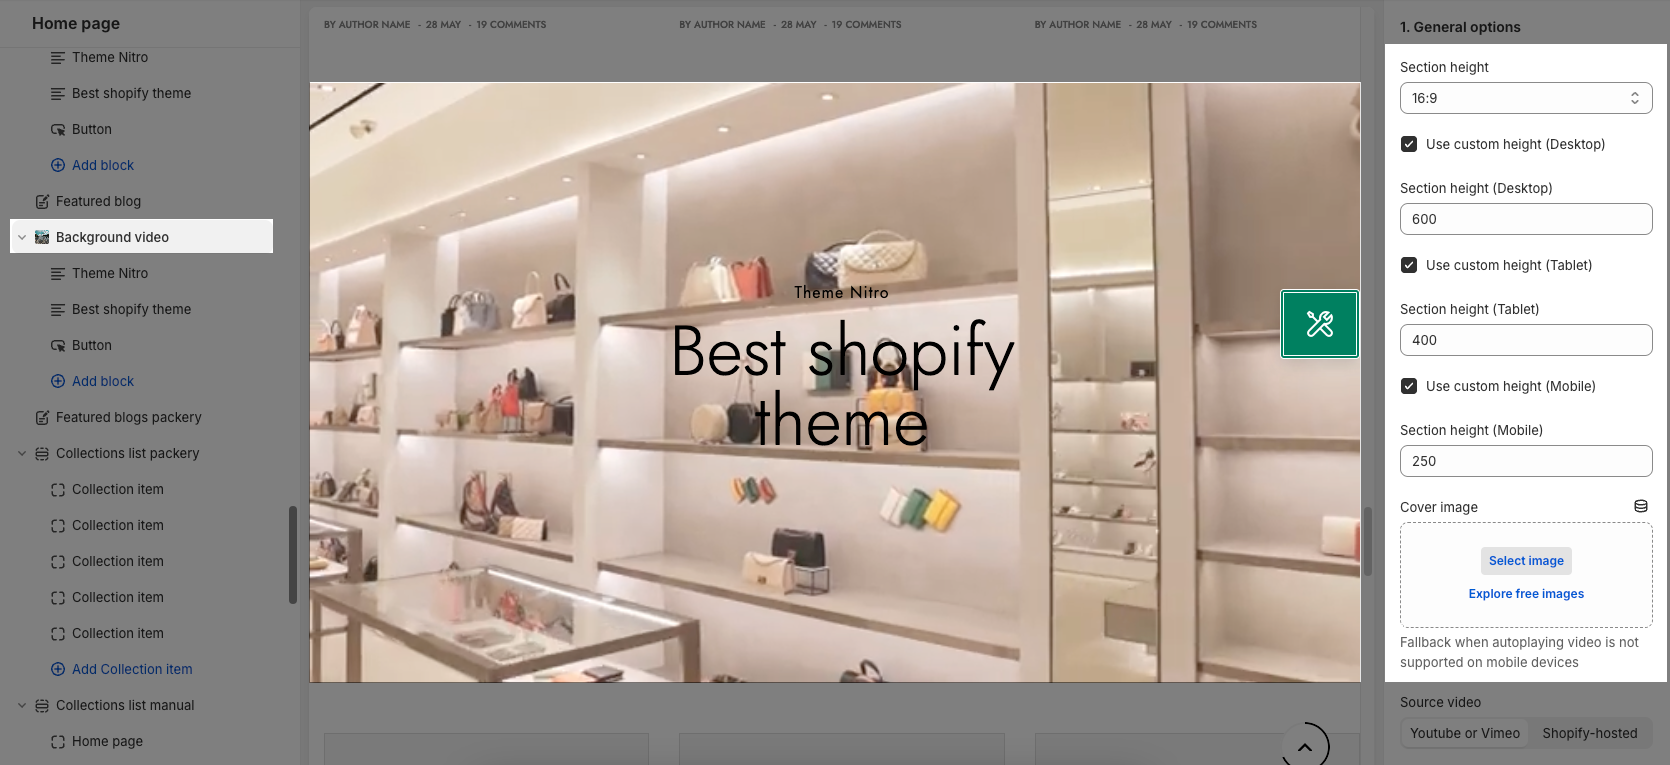Click frame icon of third Collection item
Image resolution: width=1670 pixels, height=765 pixels.
[x=58, y=562]
